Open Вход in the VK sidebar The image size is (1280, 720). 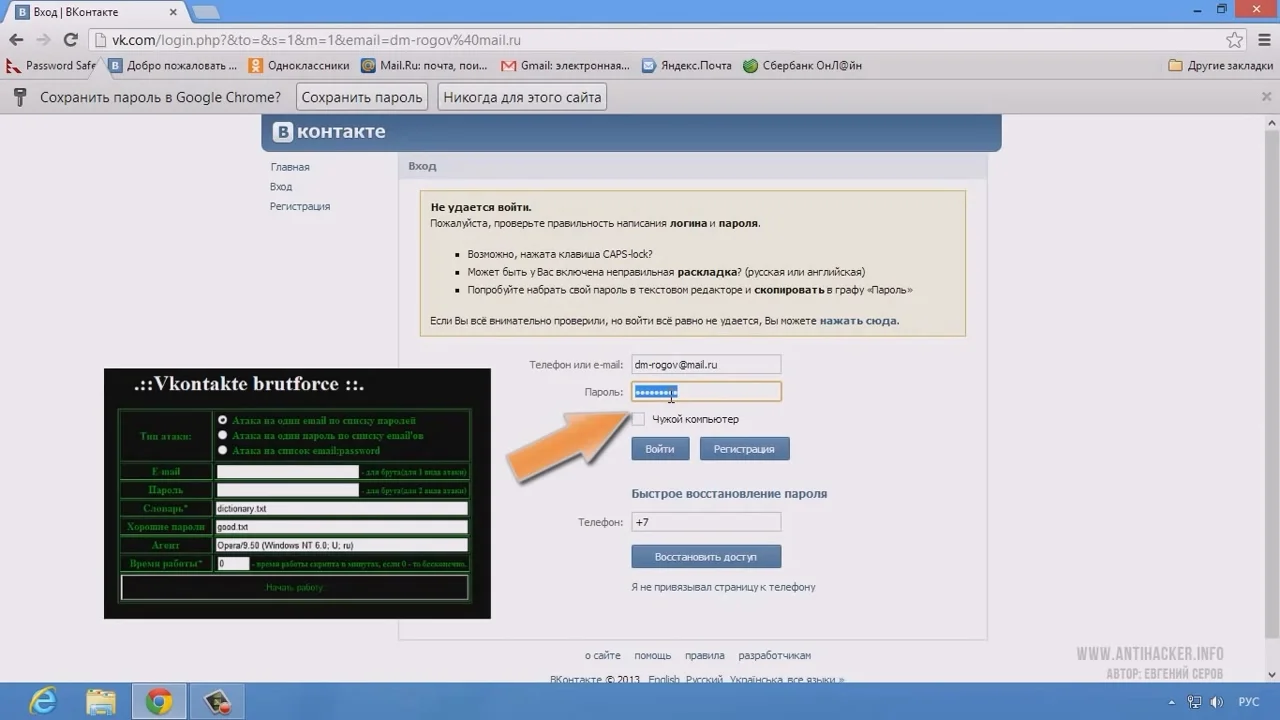coord(281,187)
